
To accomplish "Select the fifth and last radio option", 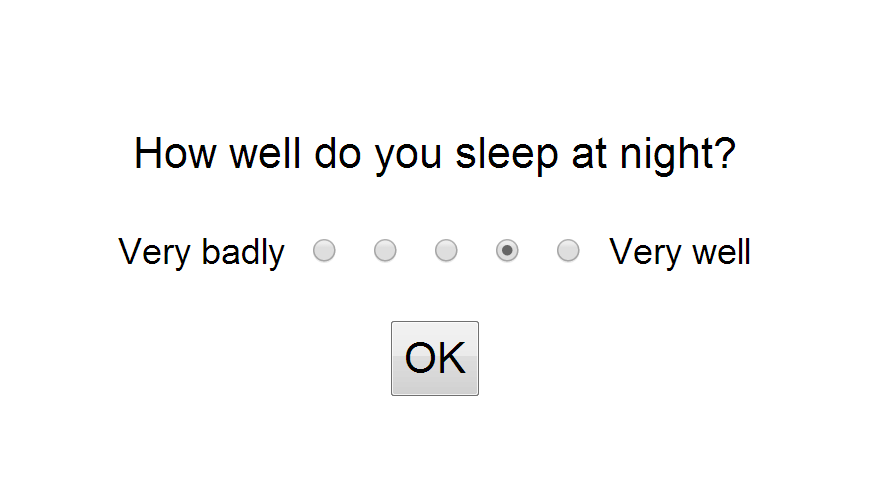I will (568, 251).
